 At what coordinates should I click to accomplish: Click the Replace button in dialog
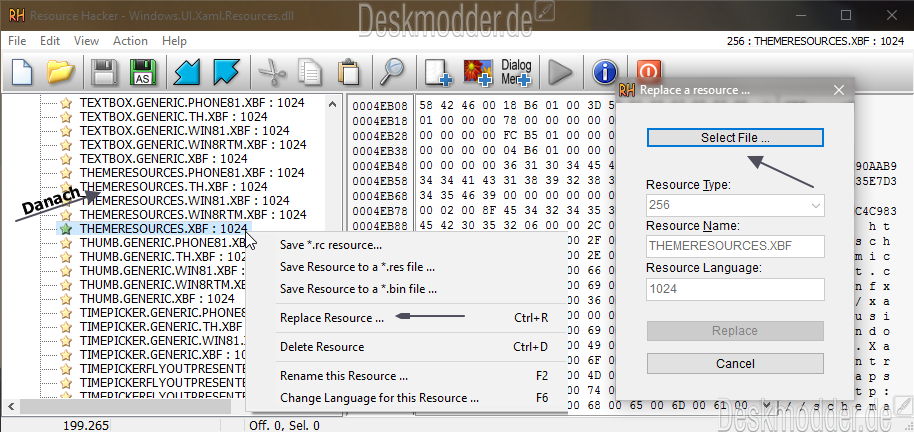click(735, 331)
